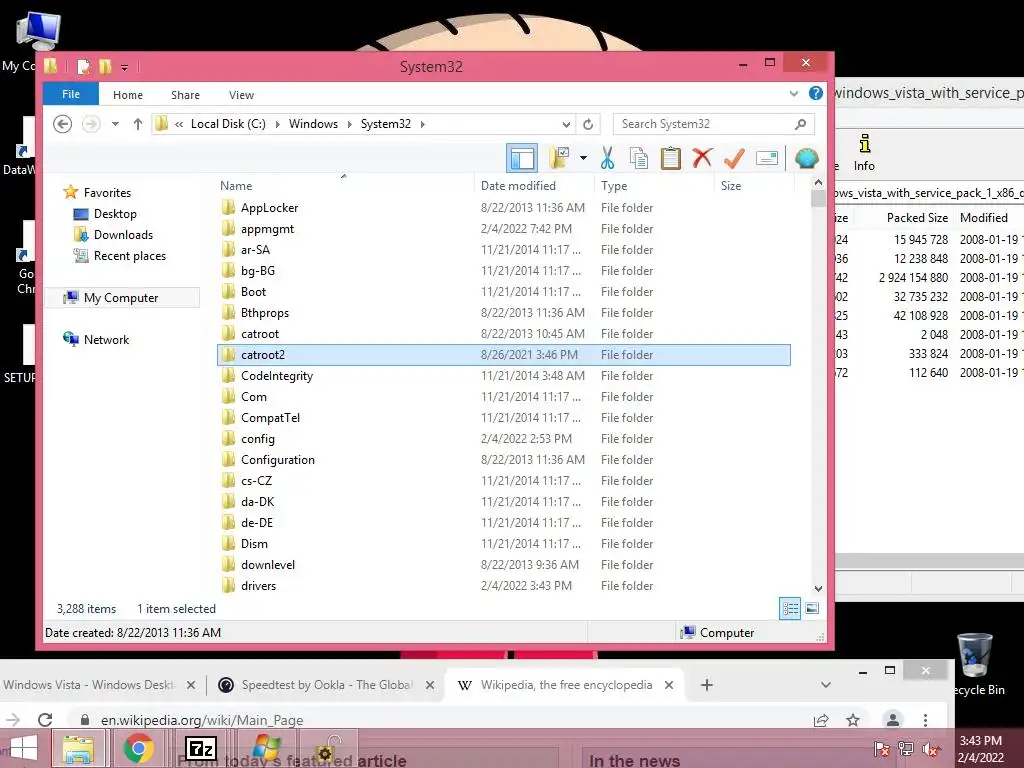The width and height of the screenshot is (1024, 768).
Task: Click the Paste clipboard toolbar icon
Action: tap(671, 158)
